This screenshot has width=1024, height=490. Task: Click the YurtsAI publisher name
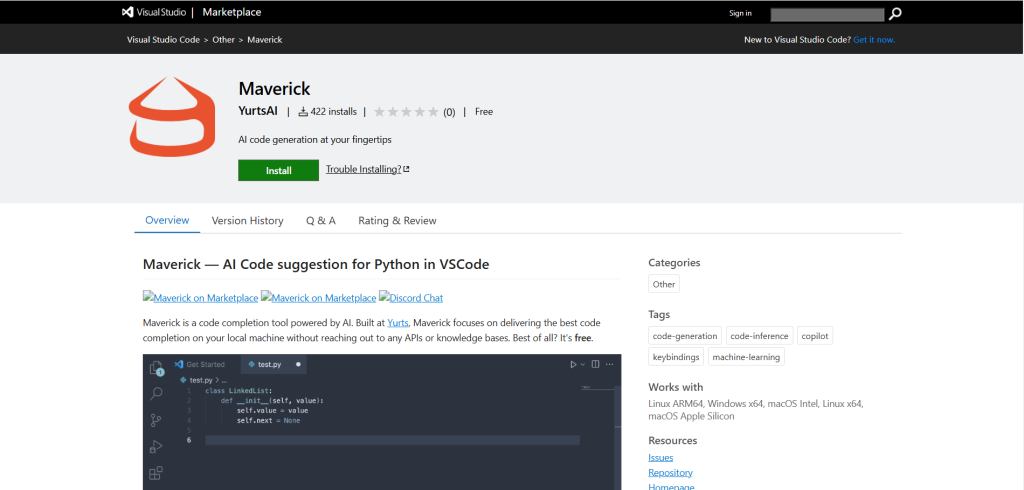coord(258,112)
